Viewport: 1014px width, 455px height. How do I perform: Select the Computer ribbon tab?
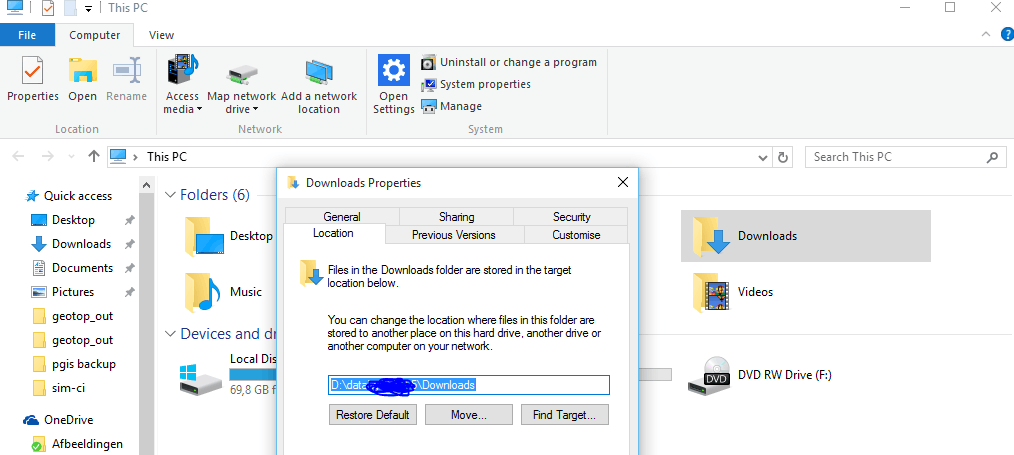pos(94,35)
